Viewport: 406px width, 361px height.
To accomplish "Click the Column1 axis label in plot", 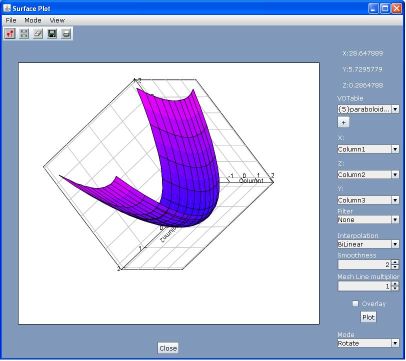I will pos(251,181).
